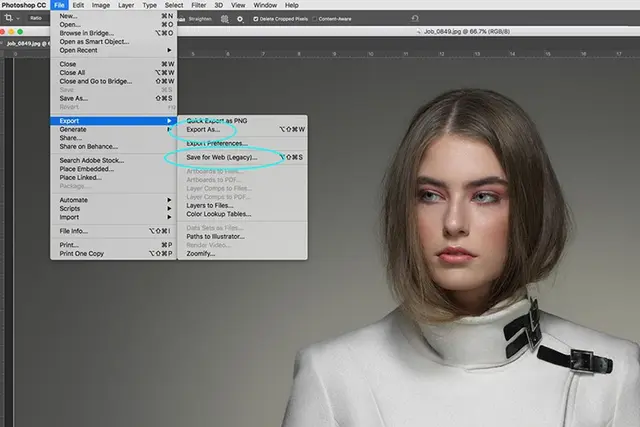The height and width of the screenshot is (427, 640).
Task: Click the reset crop arrow icon
Action: (415, 18)
